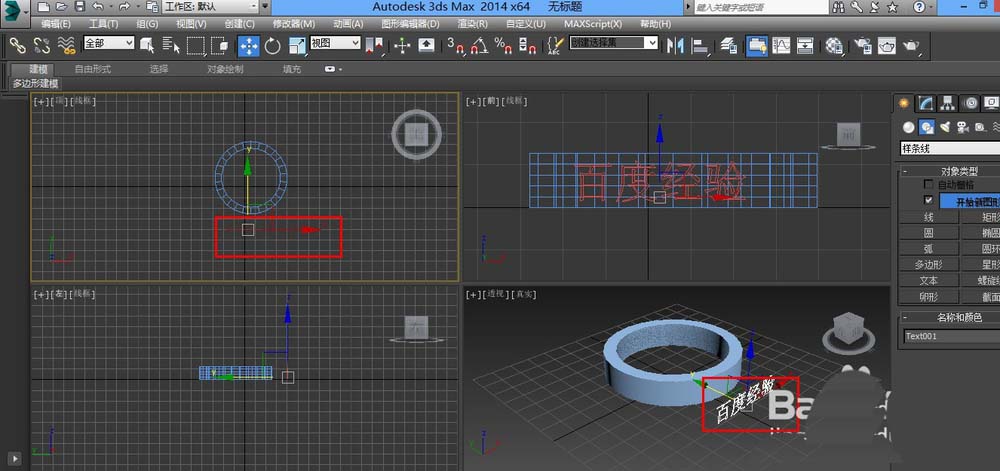Click the 弧 spline button
The height and width of the screenshot is (471, 1000).
click(x=929, y=249)
